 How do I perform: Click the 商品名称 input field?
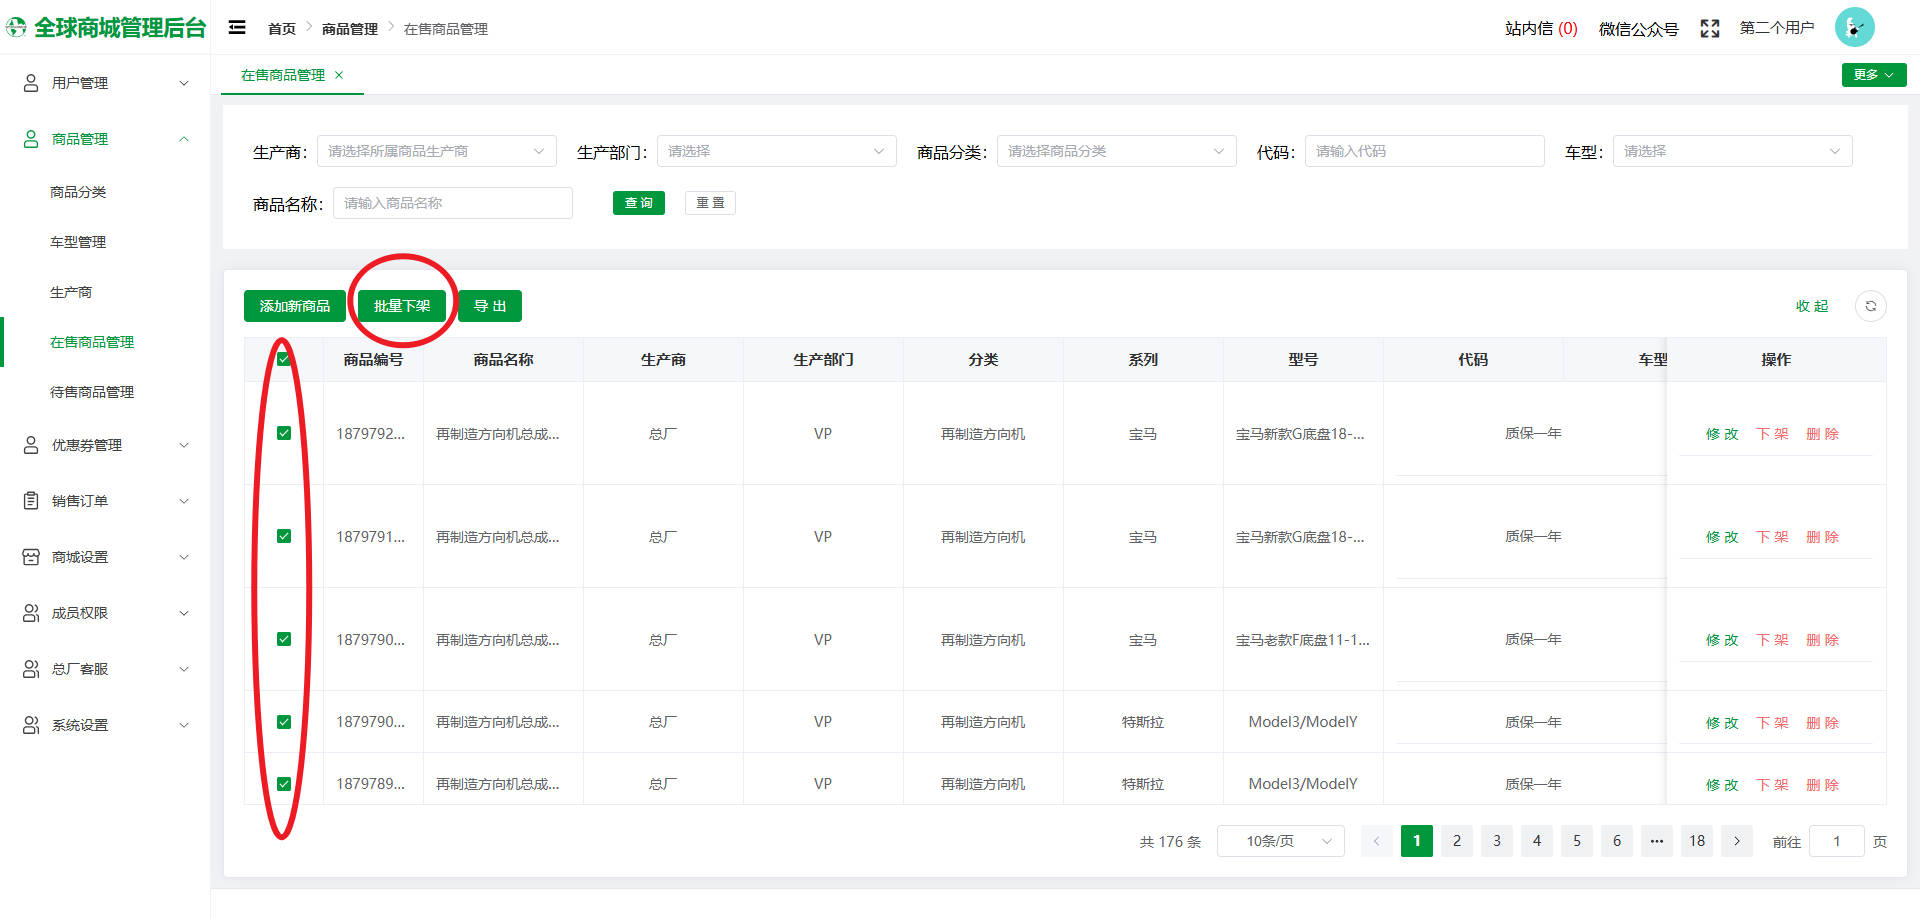(x=452, y=203)
